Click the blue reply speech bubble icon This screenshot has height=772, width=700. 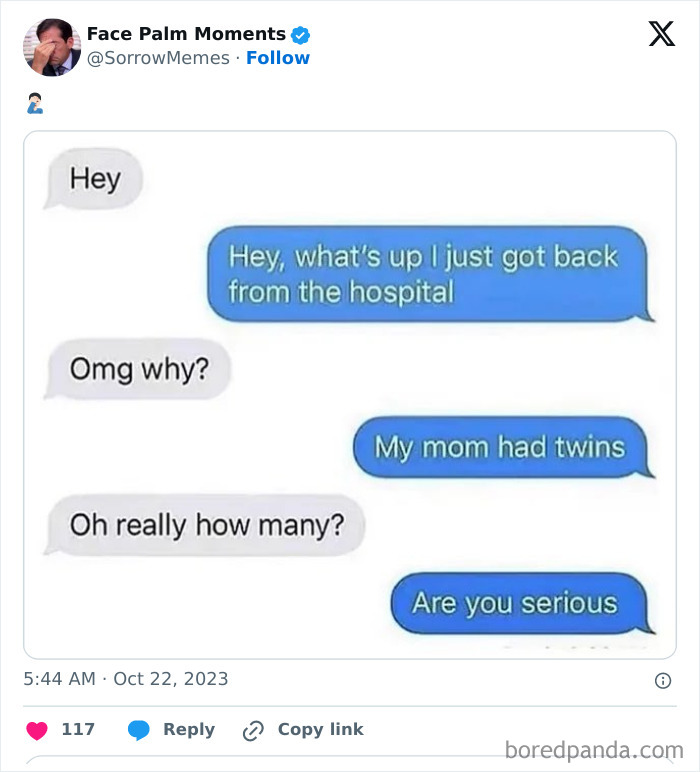tap(139, 730)
